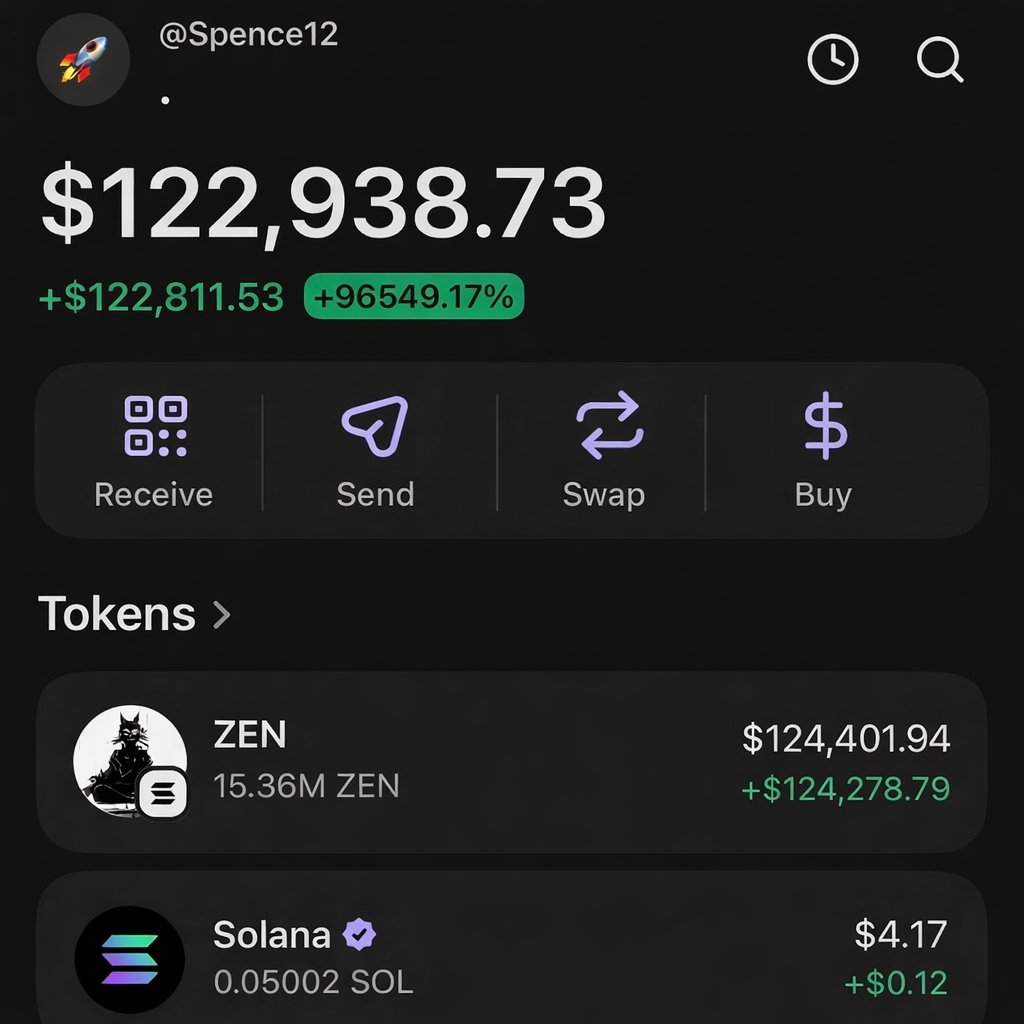Tap the Swap arrows icon
This screenshot has height=1024, width=1024.
[609, 427]
